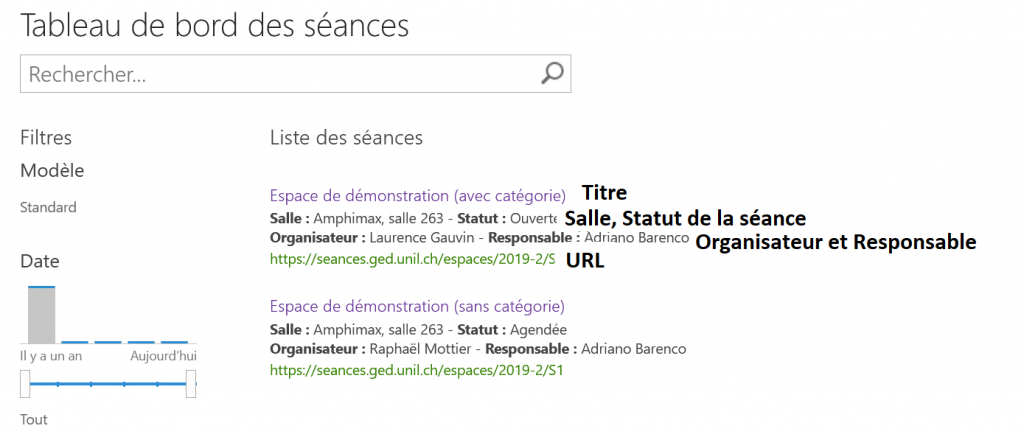
Task: Grab the left handle of the date slider
Action: tap(24, 383)
